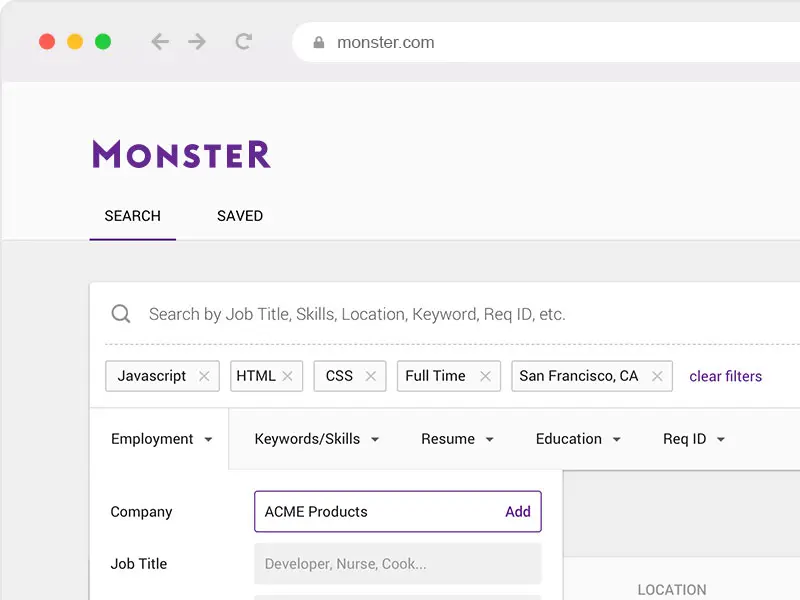Click the browser forward arrow
The image size is (800, 600).
197,42
